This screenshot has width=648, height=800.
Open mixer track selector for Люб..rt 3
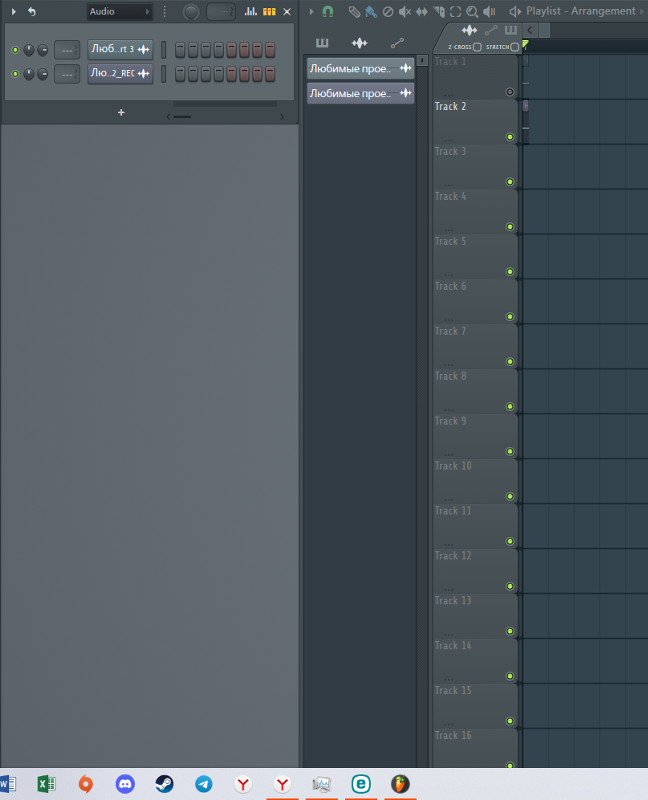(67, 50)
